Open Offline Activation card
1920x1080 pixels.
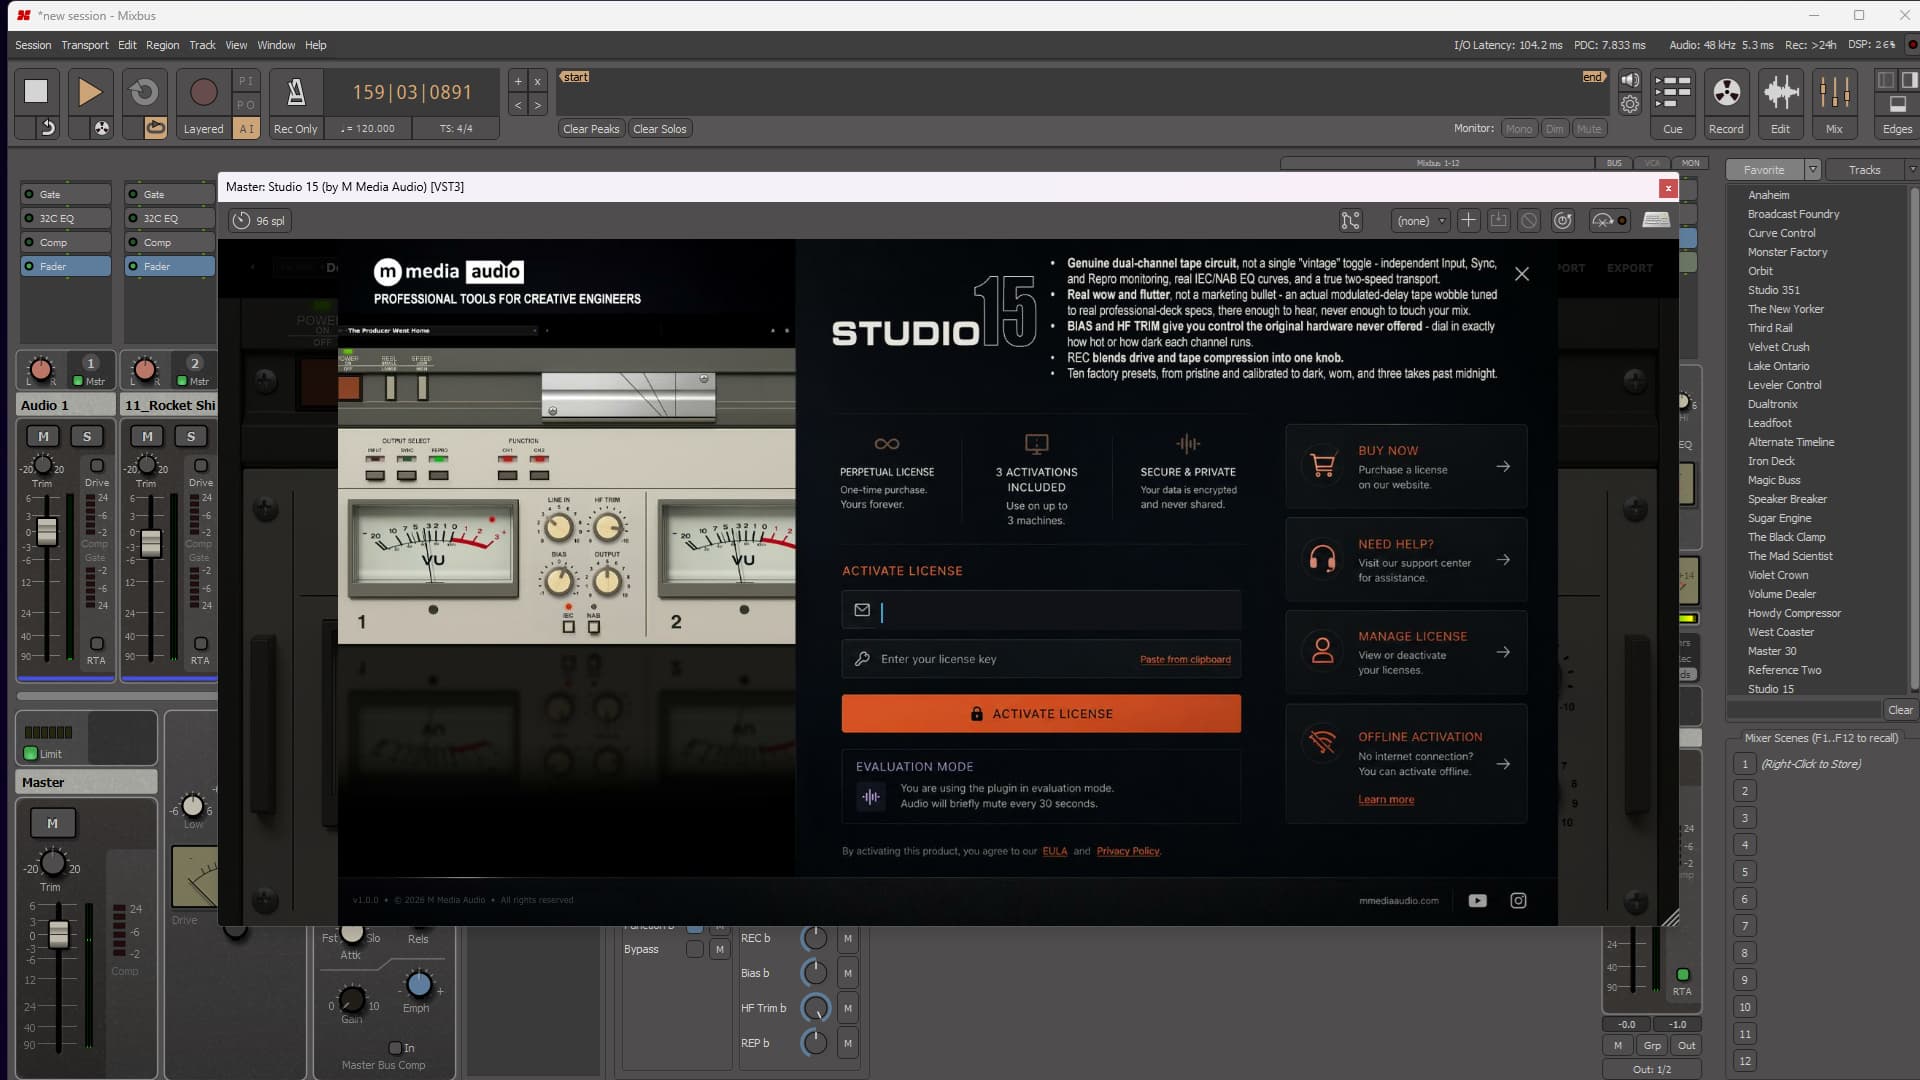pyautogui.click(x=1406, y=764)
